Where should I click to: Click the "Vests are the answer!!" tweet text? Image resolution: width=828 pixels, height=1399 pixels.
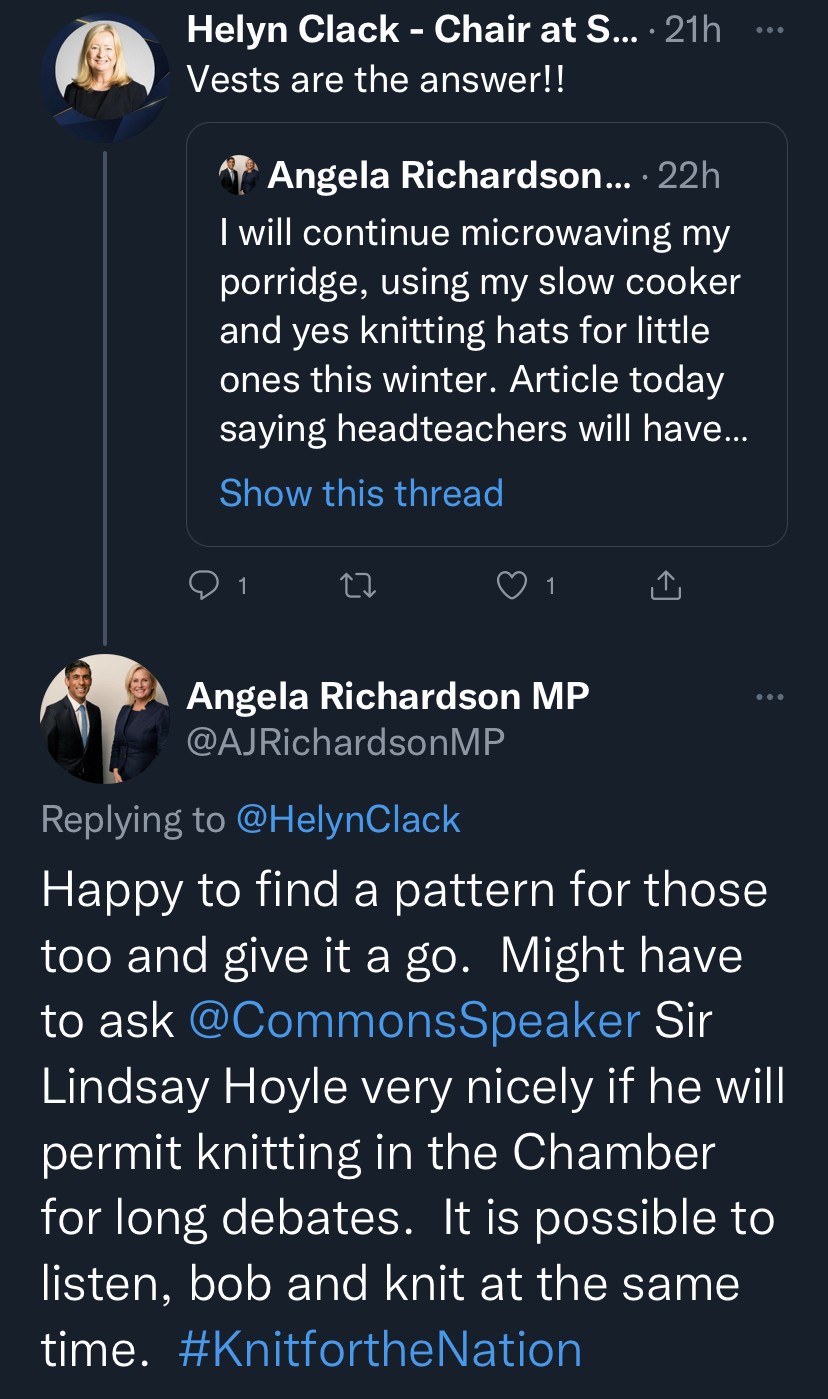point(376,80)
